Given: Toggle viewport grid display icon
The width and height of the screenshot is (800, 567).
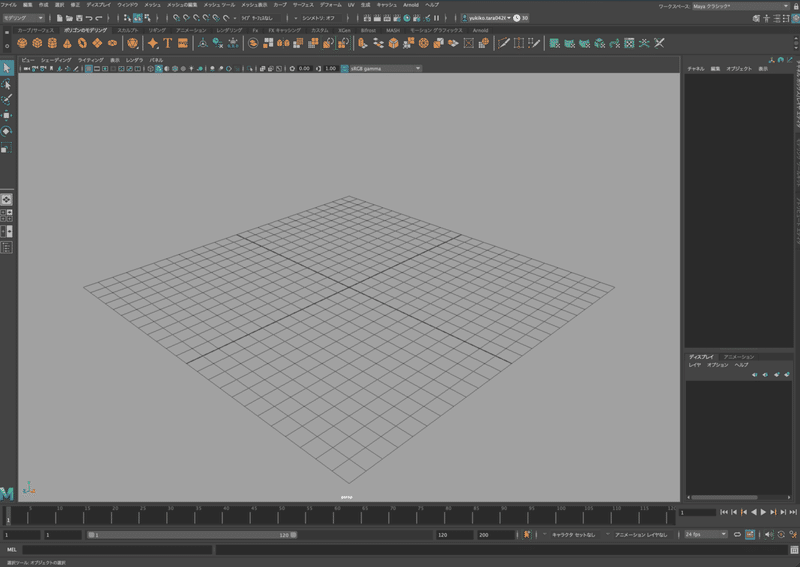Looking at the screenshot, I should (89, 68).
